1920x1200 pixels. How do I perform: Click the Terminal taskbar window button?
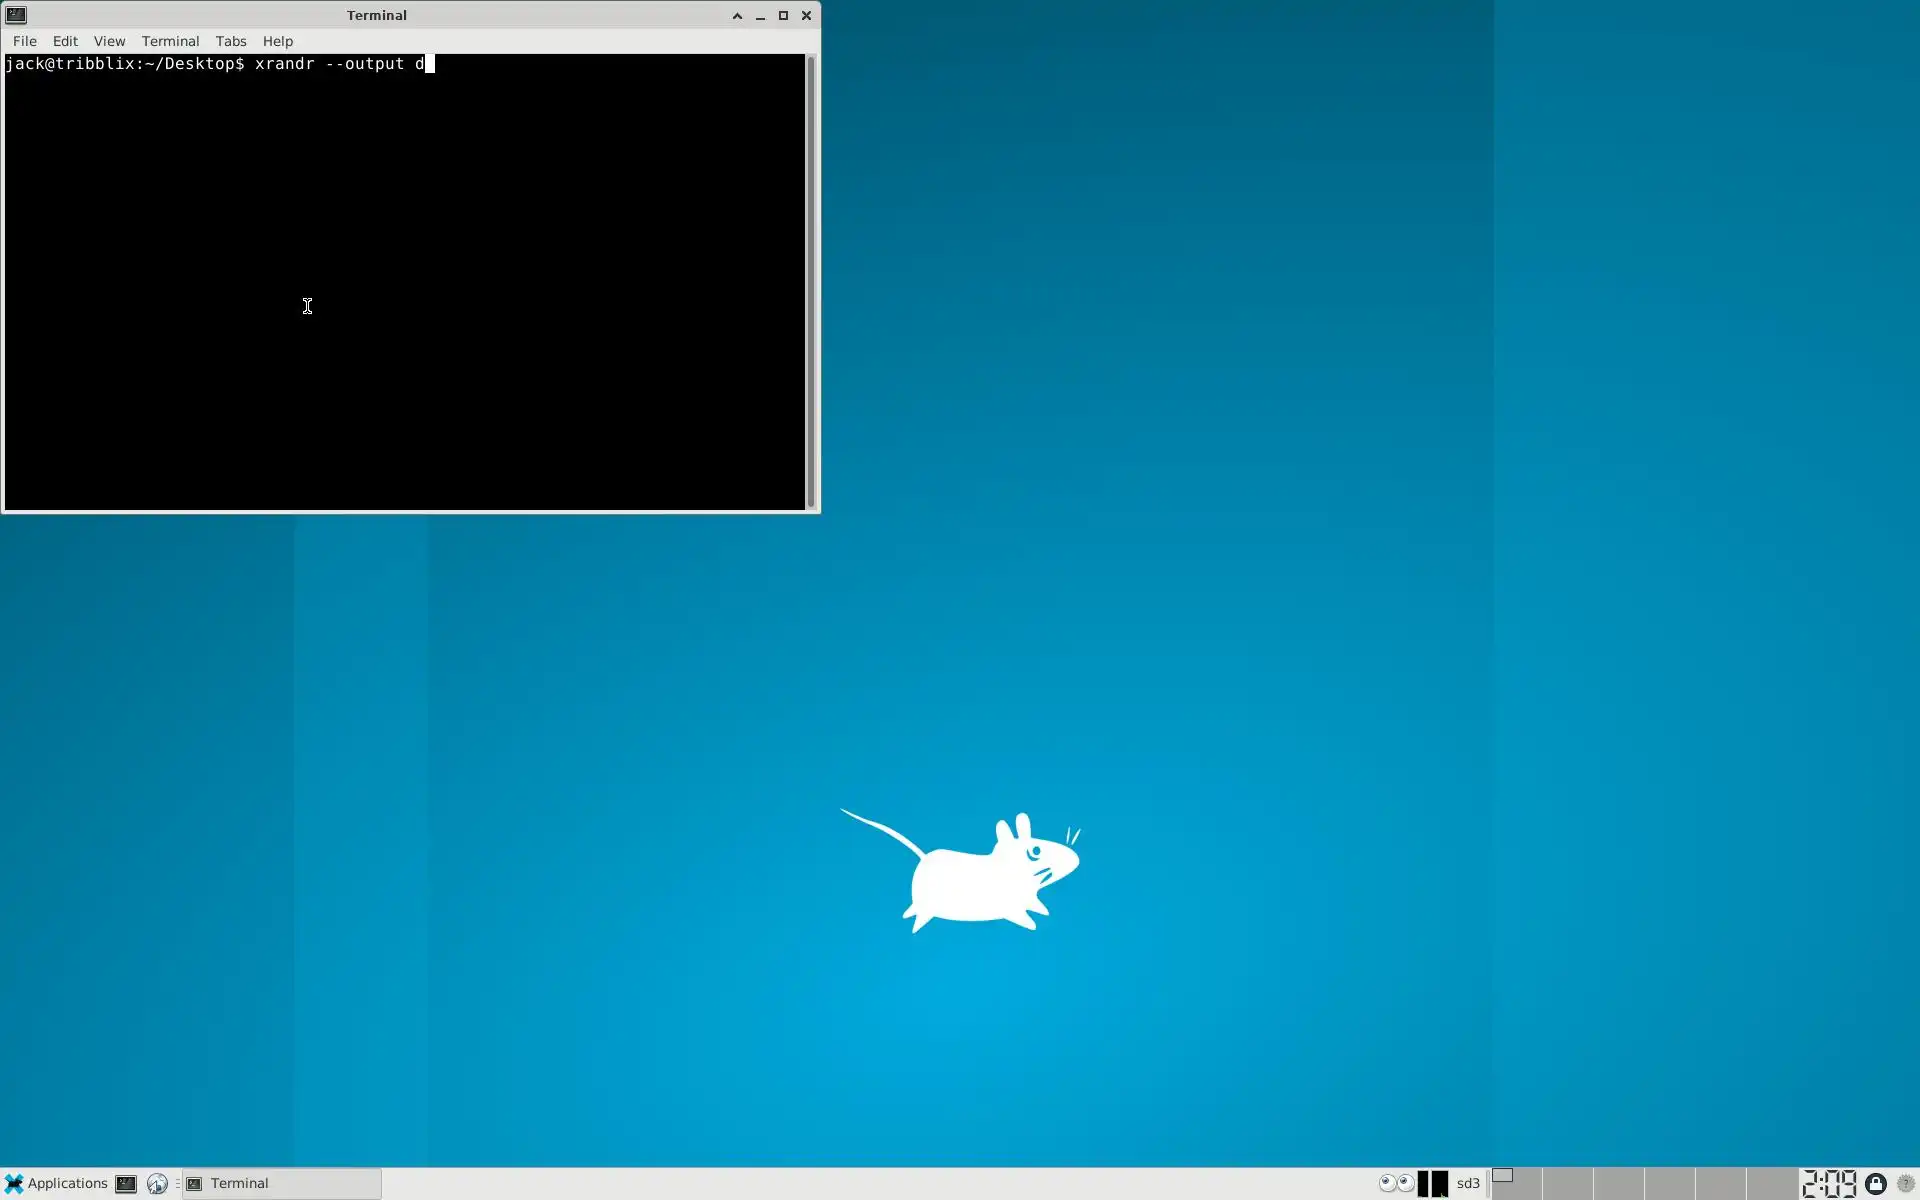pyautogui.click(x=281, y=1183)
